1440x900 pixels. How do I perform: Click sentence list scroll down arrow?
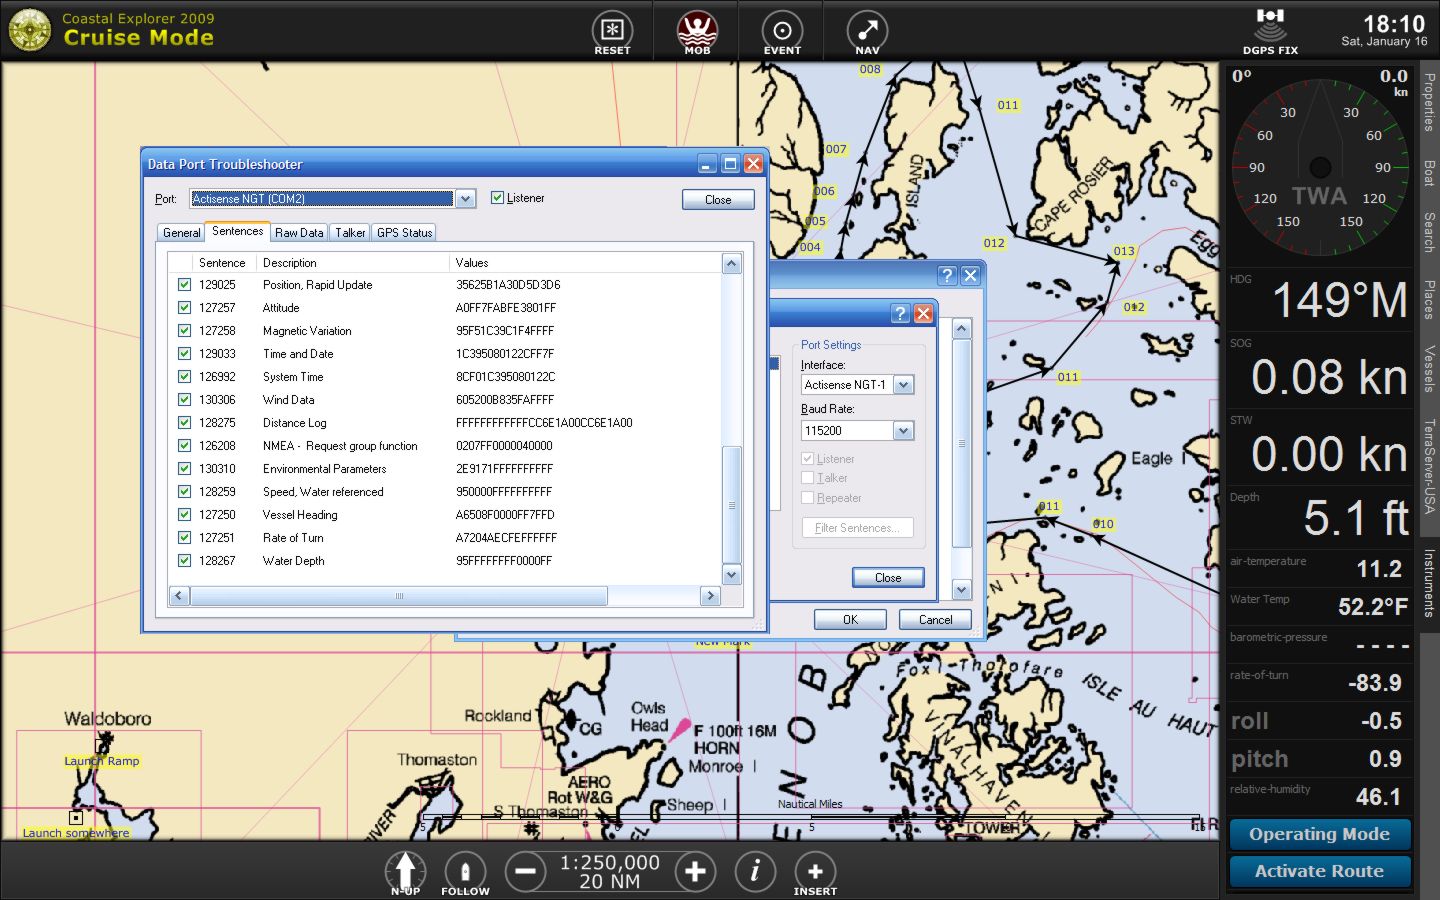[731, 575]
